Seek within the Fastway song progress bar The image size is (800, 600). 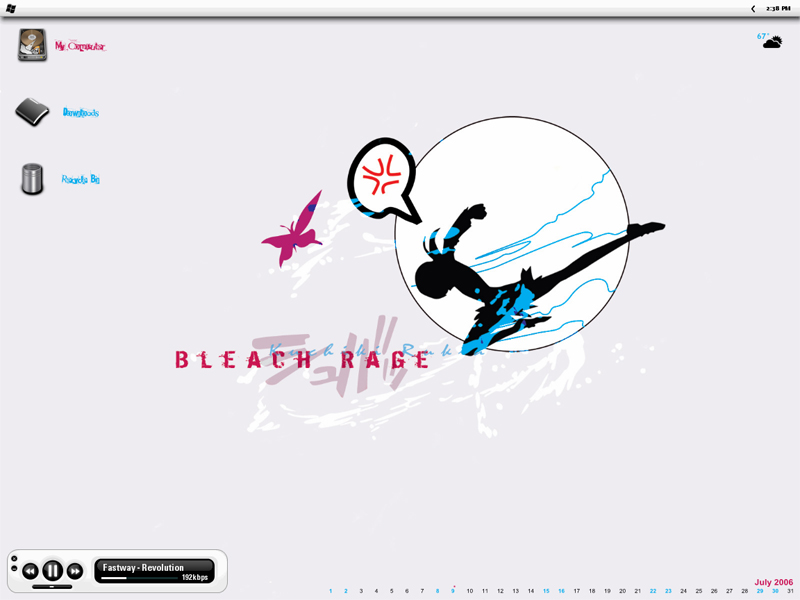point(139,578)
